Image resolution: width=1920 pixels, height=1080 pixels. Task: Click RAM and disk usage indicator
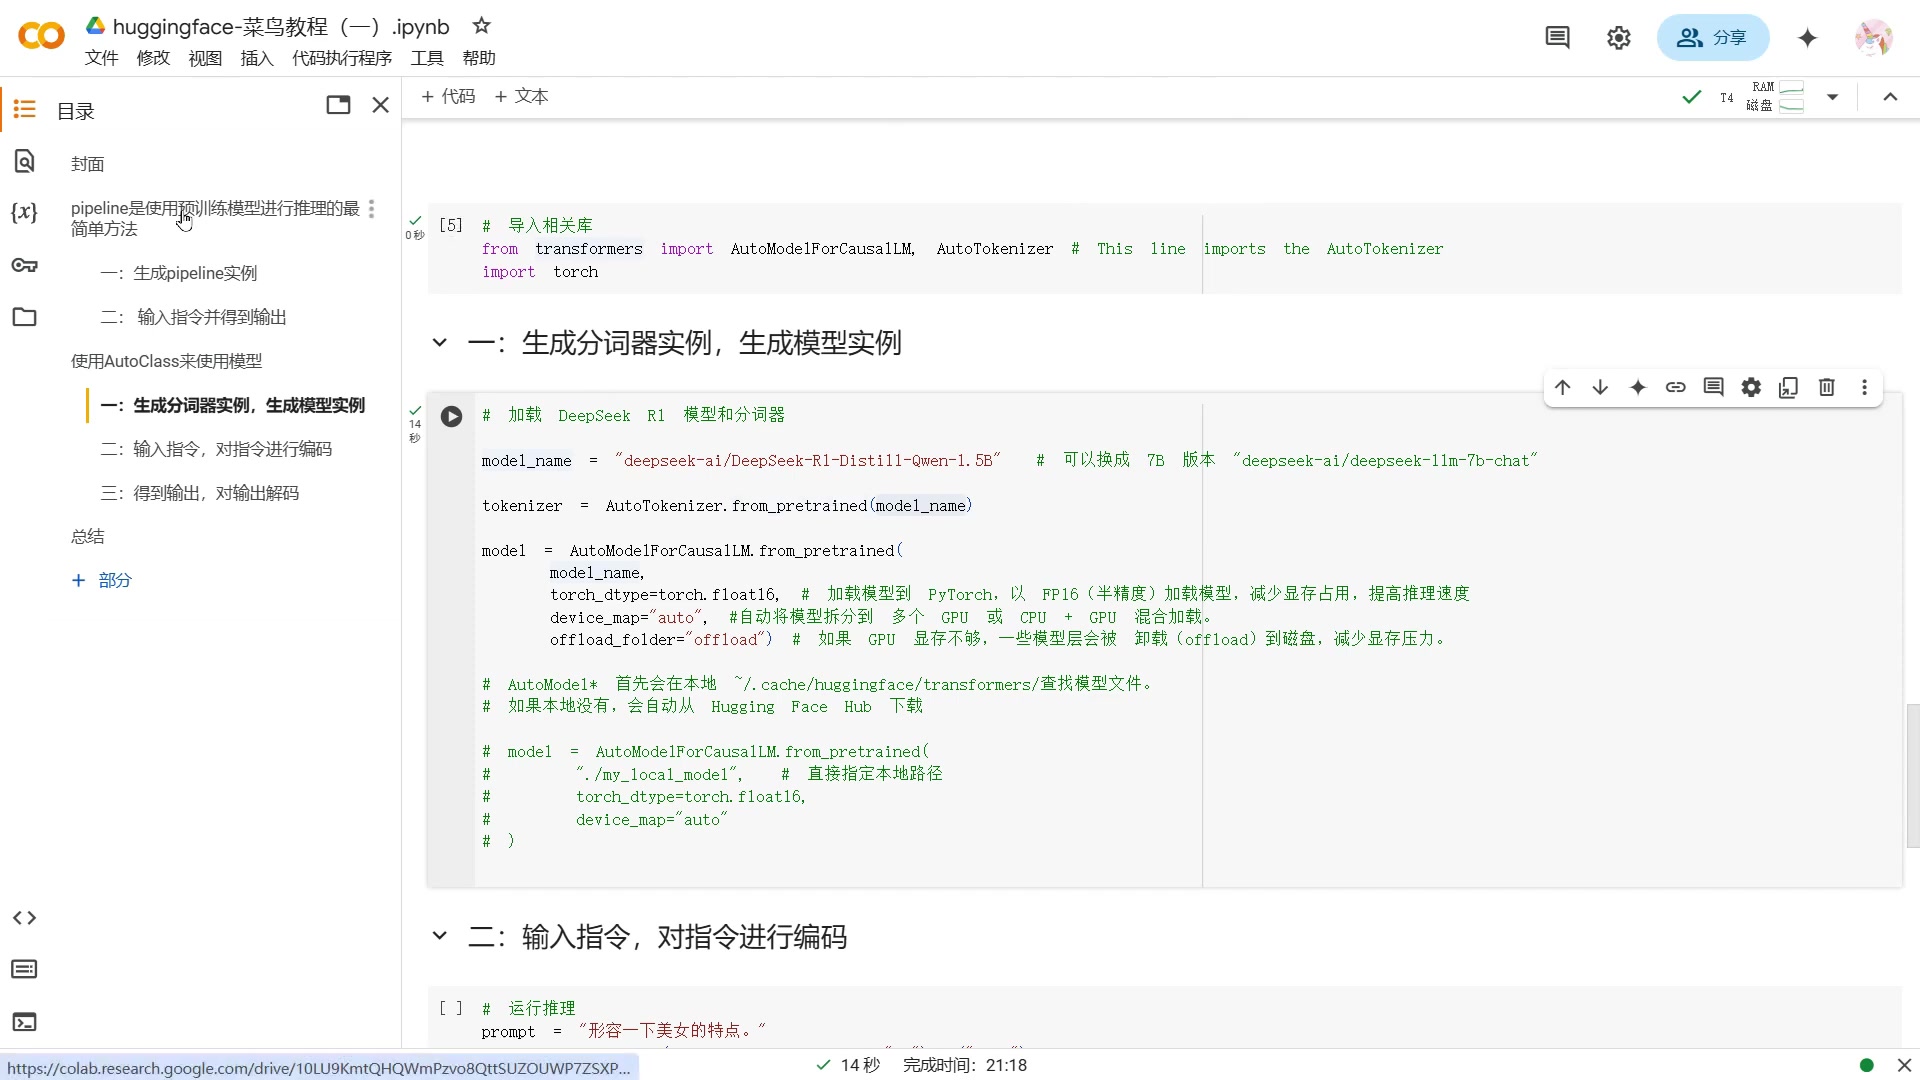pyautogui.click(x=1775, y=97)
